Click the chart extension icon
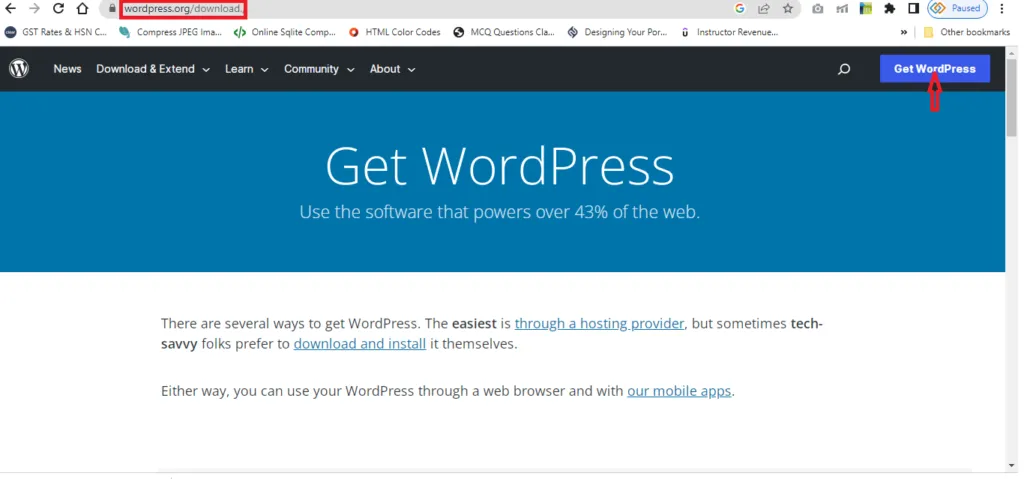Image resolution: width=1024 pixels, height=479 pixels. 842,8
